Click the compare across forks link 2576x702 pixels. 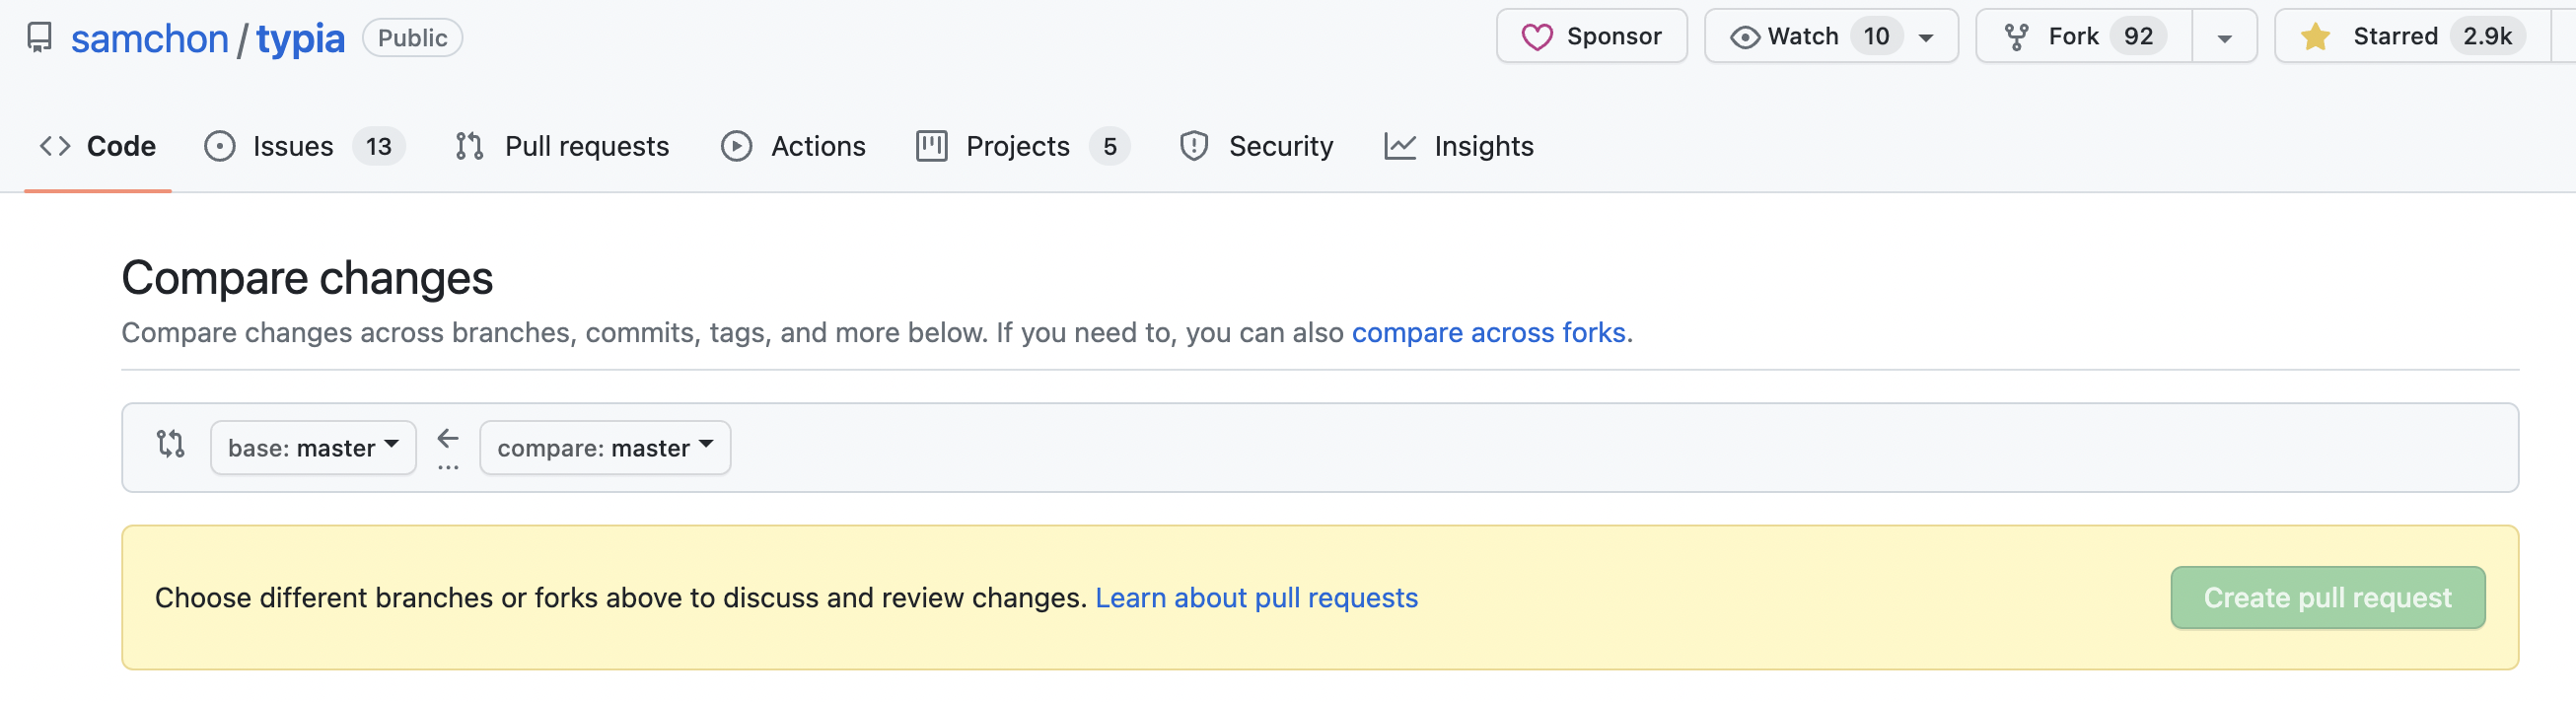pyautogui.click(x=1488, y=332)
